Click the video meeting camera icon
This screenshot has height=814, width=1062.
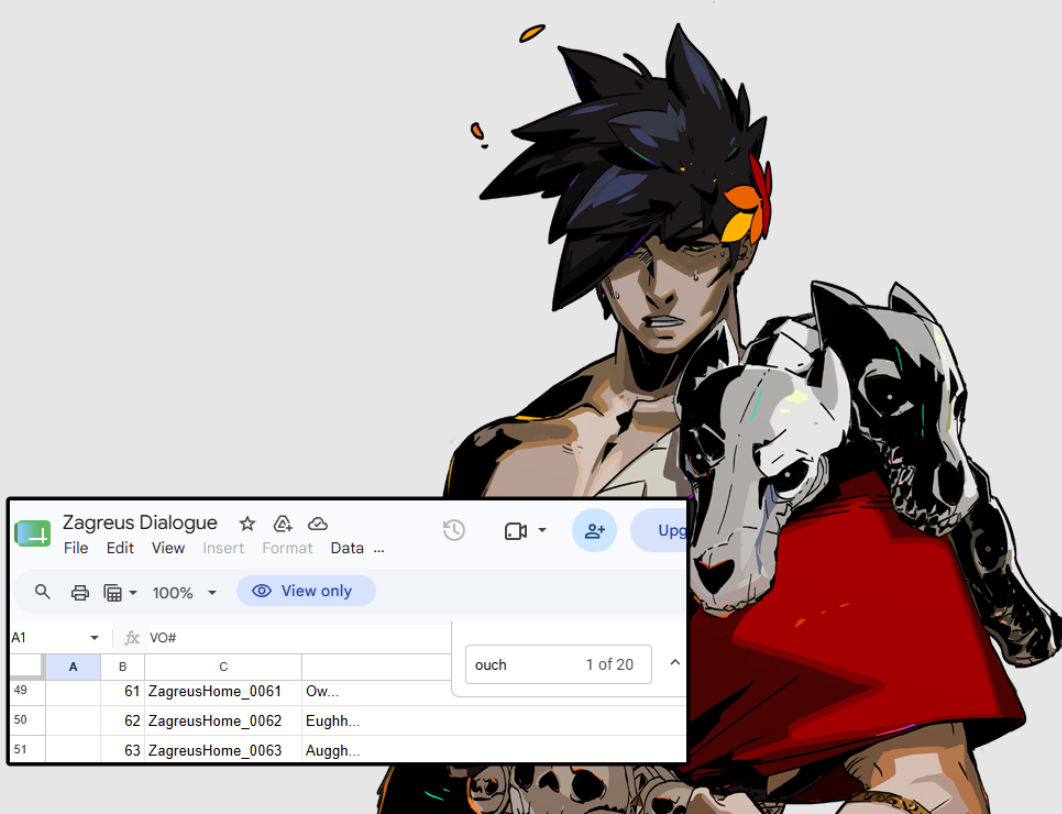click(516, 531)
